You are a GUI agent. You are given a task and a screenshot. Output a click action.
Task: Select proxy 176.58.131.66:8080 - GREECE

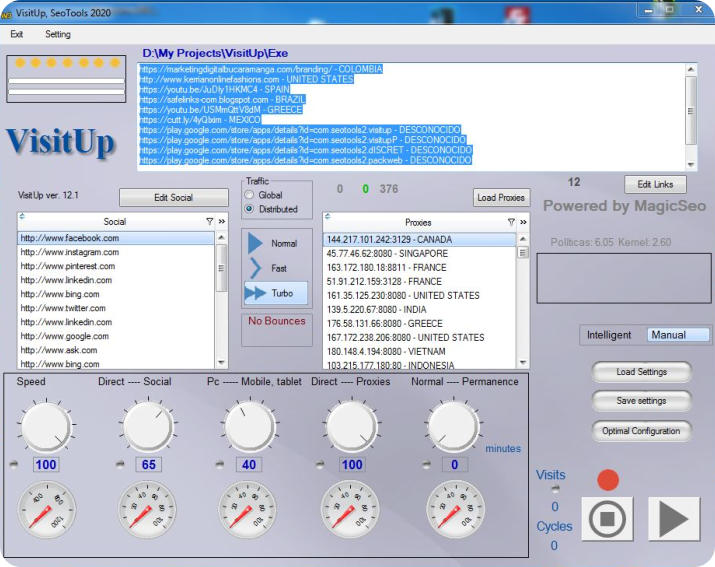(420, 323)
